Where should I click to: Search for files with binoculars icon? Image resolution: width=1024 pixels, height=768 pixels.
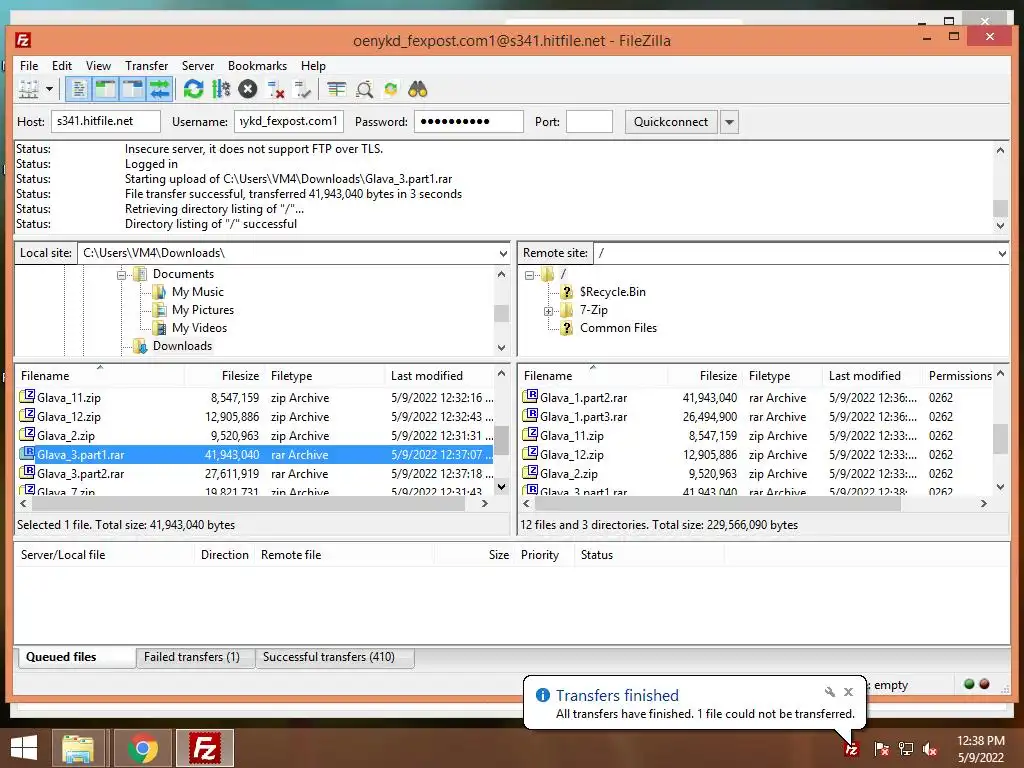(x=417, y=89)
